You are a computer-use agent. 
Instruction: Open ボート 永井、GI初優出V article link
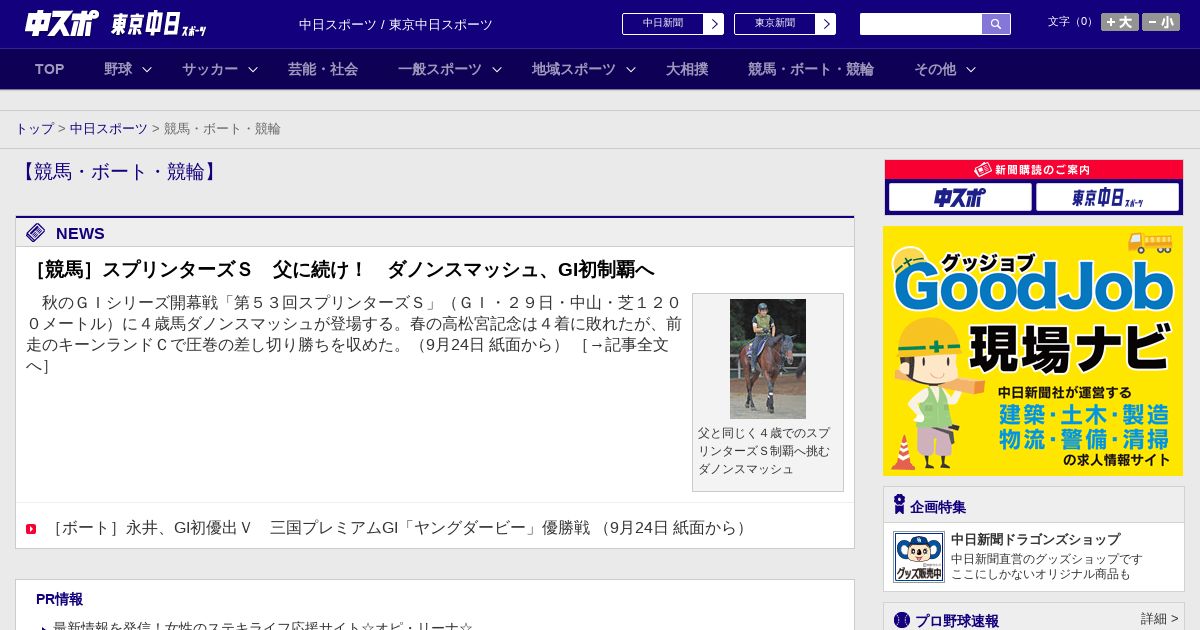(x=400, y=528)
